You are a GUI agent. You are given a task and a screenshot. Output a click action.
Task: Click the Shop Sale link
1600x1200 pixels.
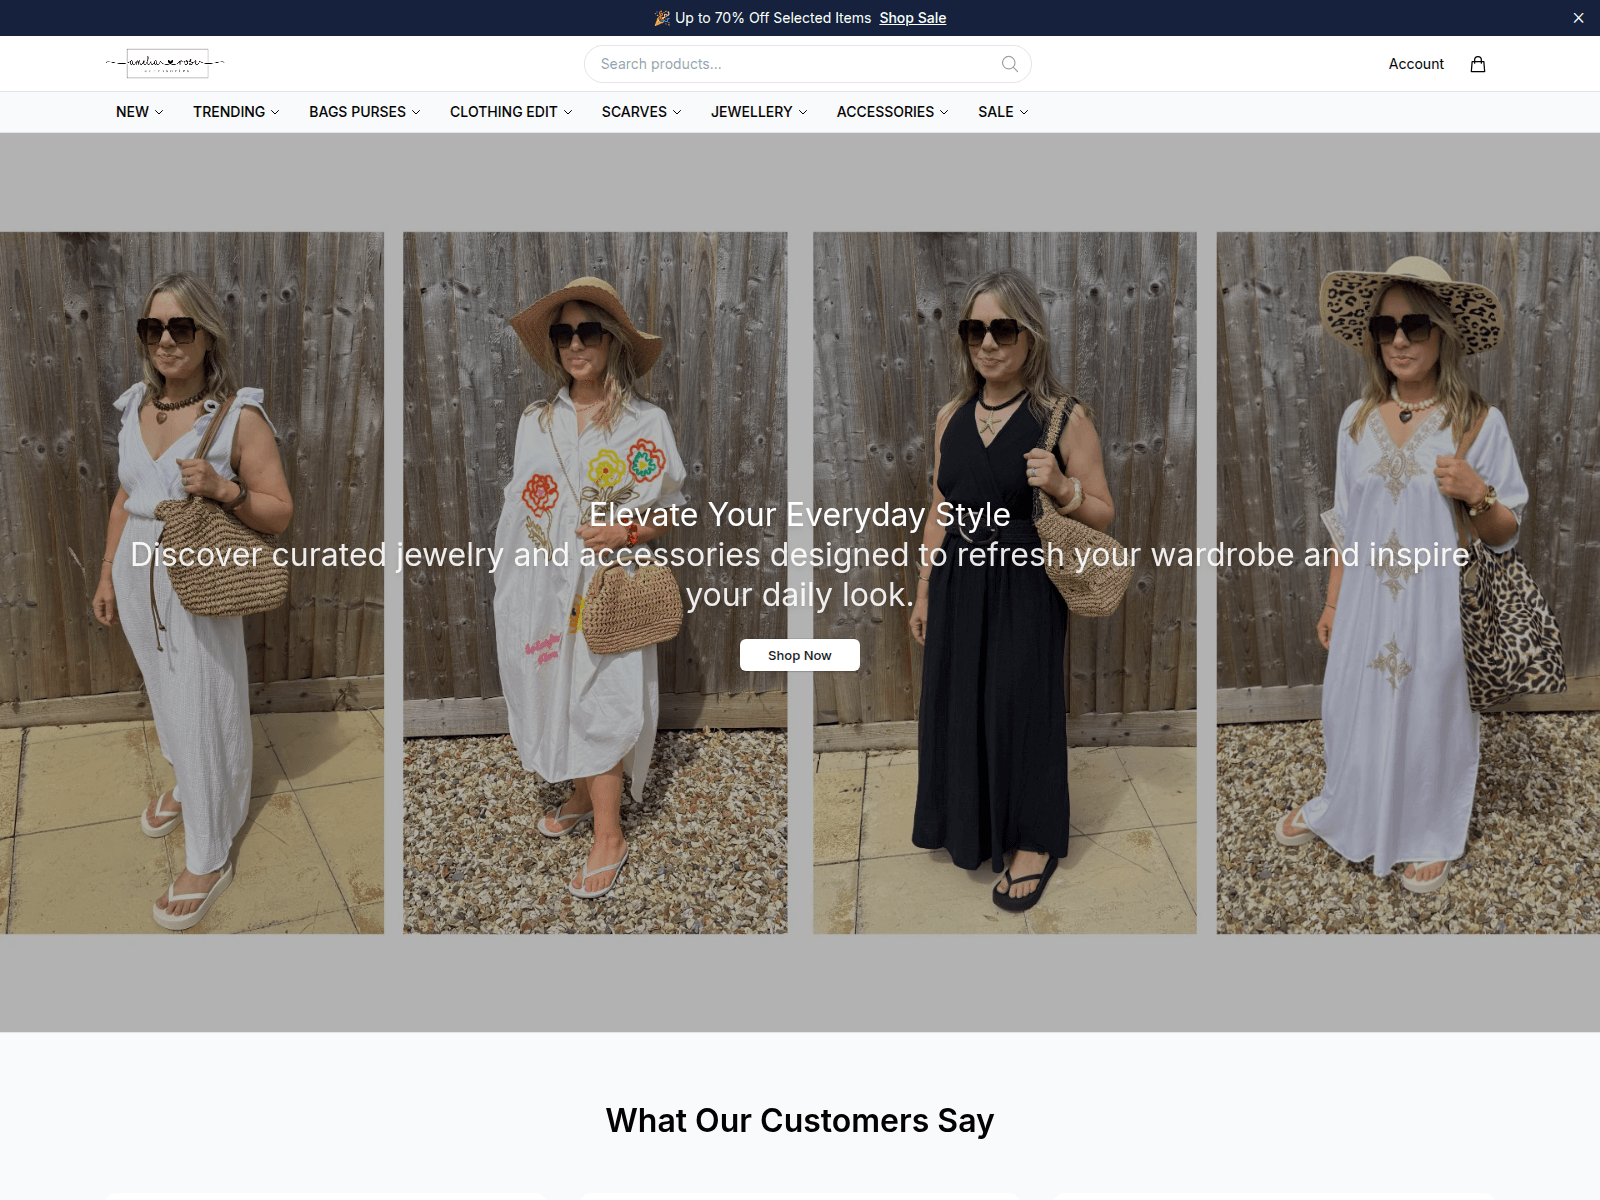(x=913, y=18)
